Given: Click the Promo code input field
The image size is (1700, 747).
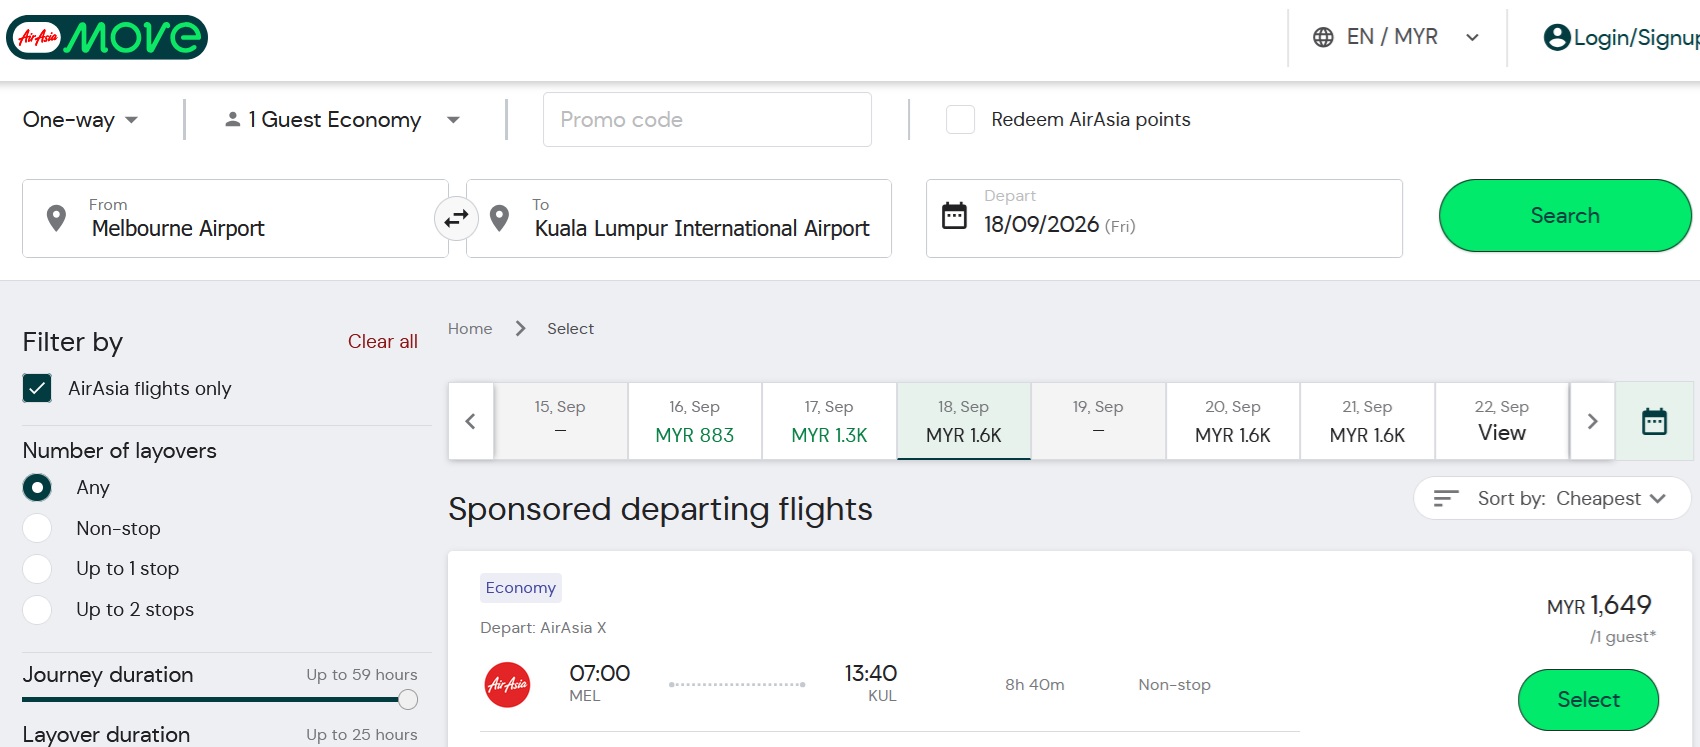Looking at the screenshot, I should (x=707, y=120).
